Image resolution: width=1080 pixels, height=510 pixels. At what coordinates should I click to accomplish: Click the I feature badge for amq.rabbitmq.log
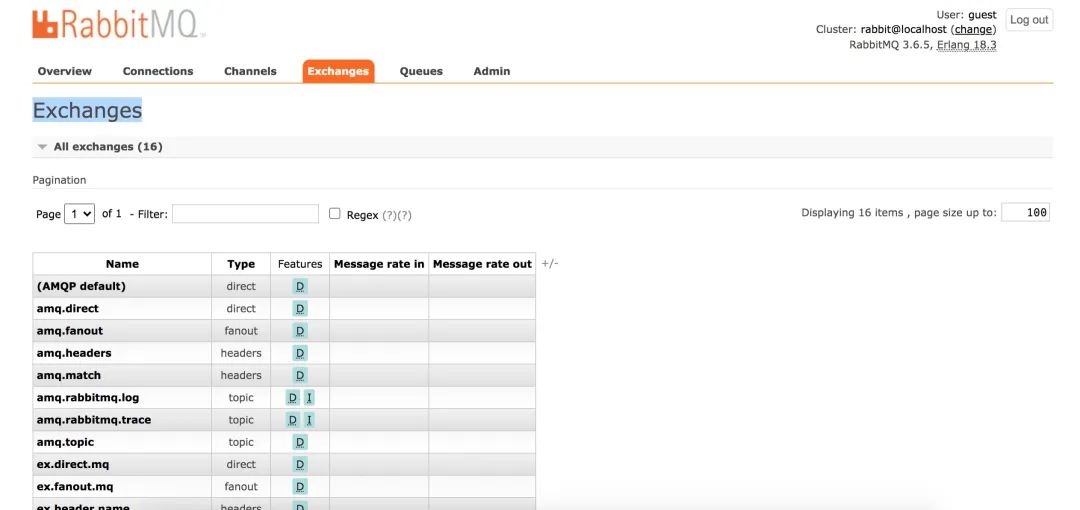tap(309, 398)
